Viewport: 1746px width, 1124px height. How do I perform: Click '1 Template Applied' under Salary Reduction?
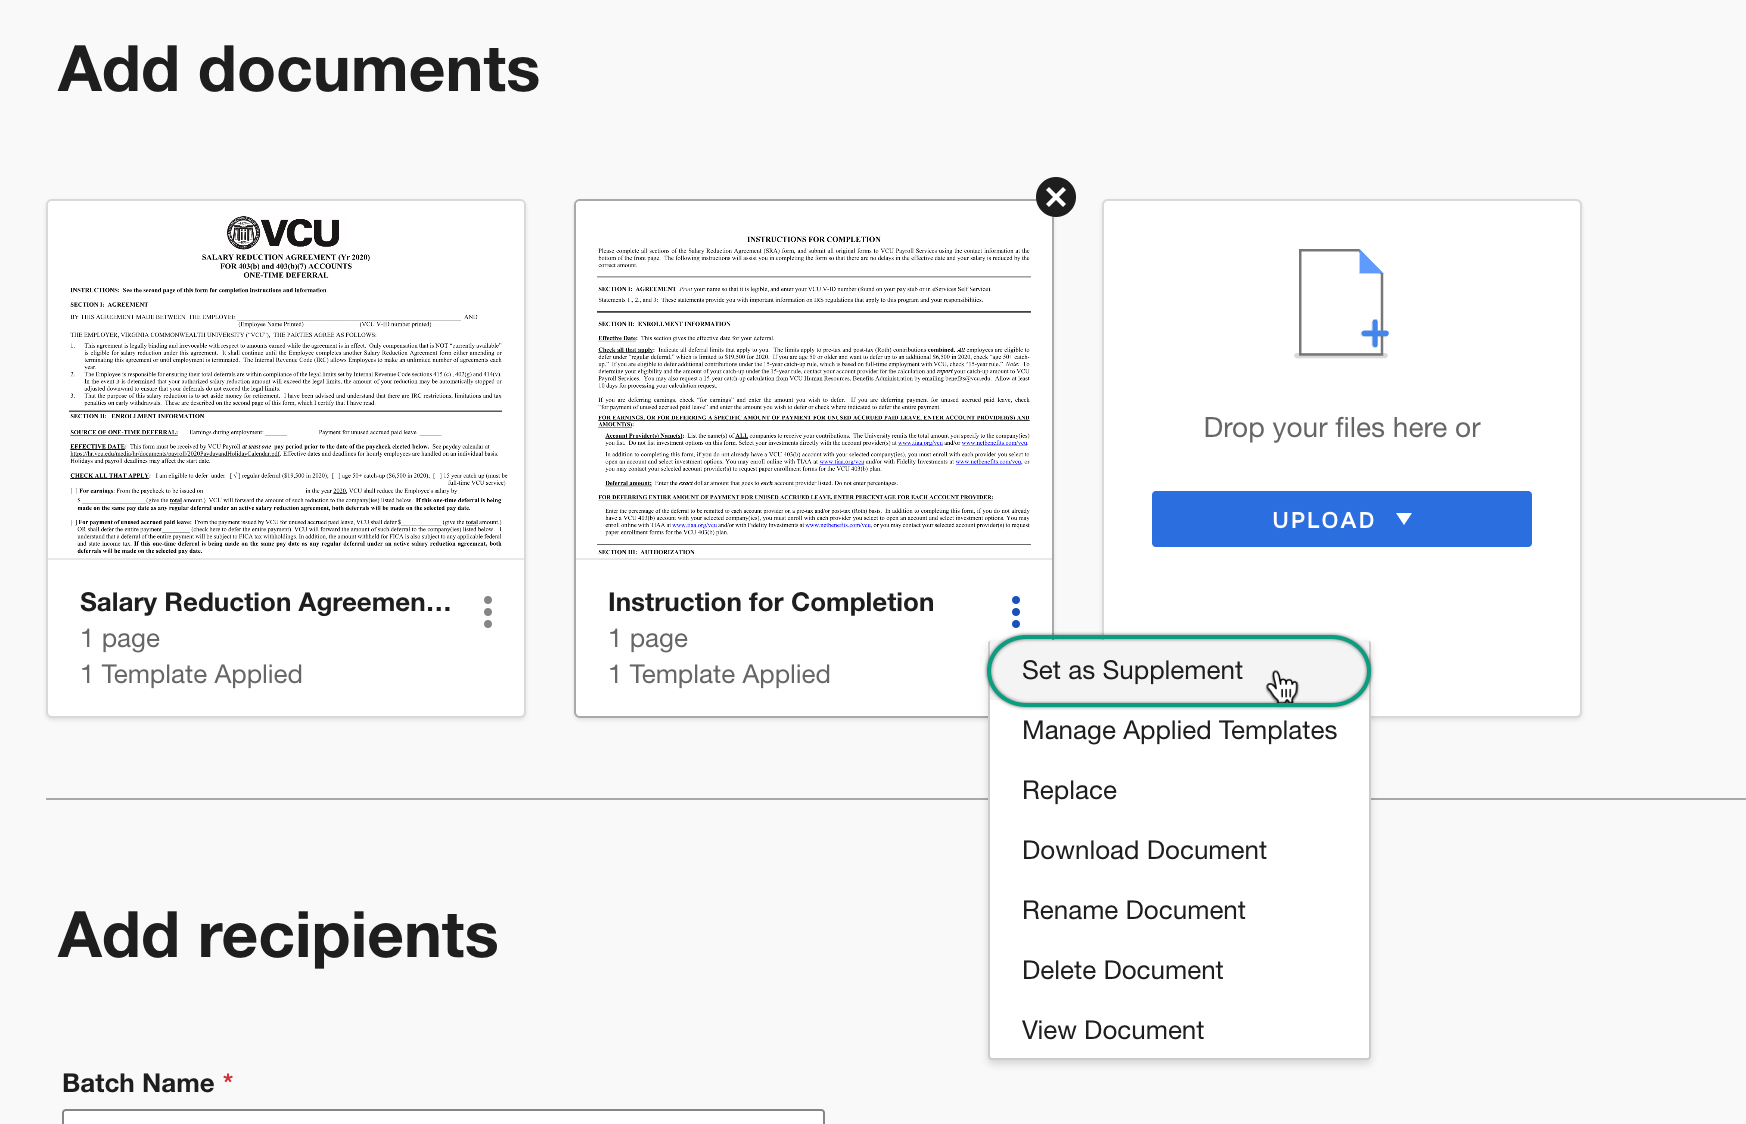tap(191, 674)
